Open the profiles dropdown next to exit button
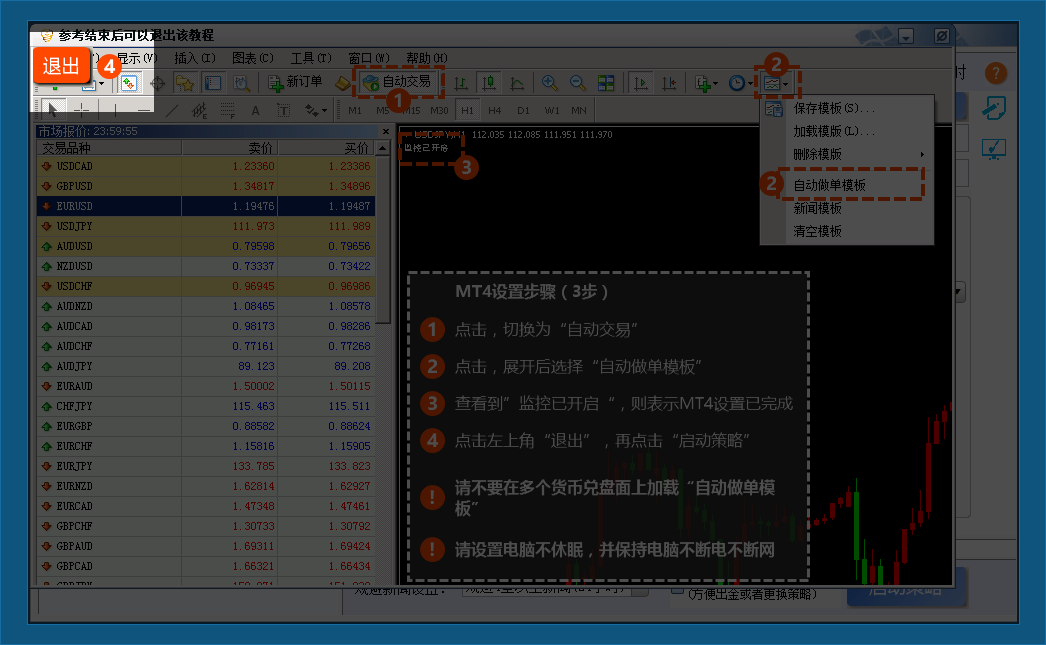 tap(93, 85)
